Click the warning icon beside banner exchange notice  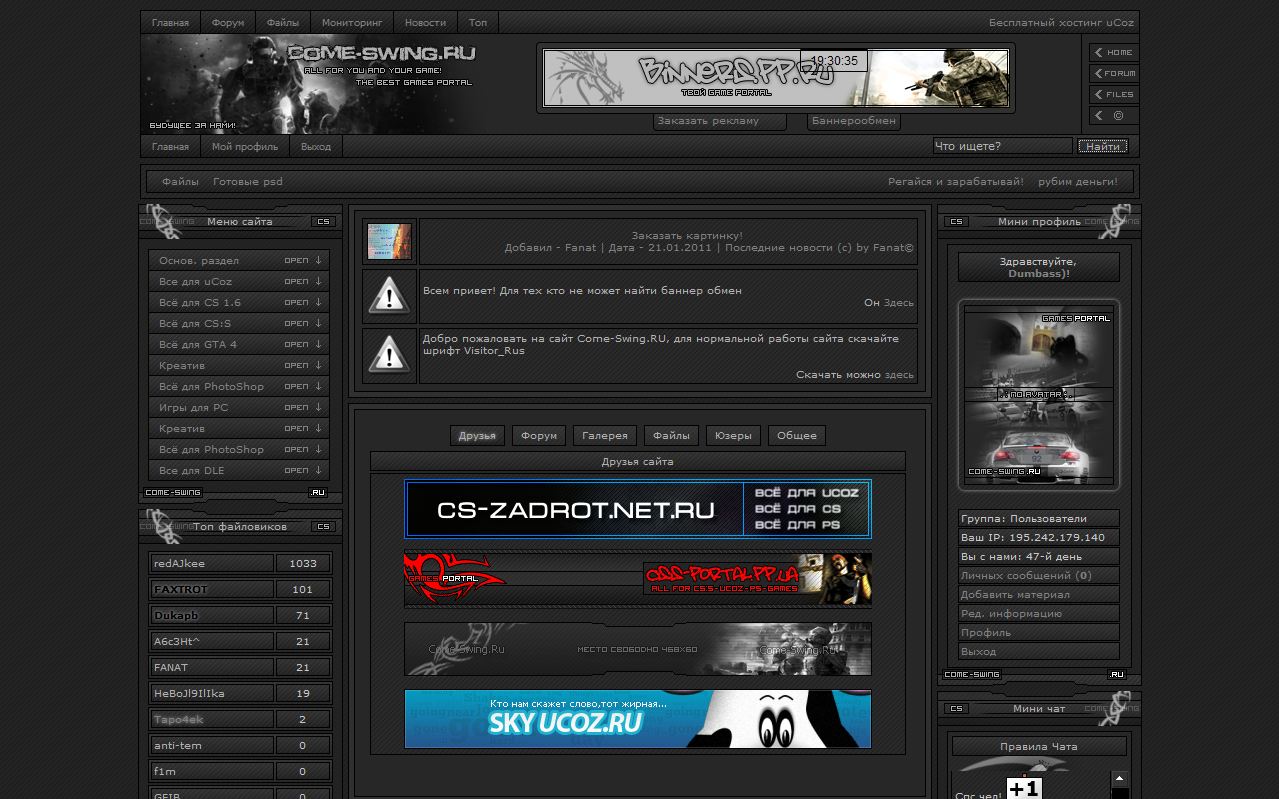[x=389, y=296]
